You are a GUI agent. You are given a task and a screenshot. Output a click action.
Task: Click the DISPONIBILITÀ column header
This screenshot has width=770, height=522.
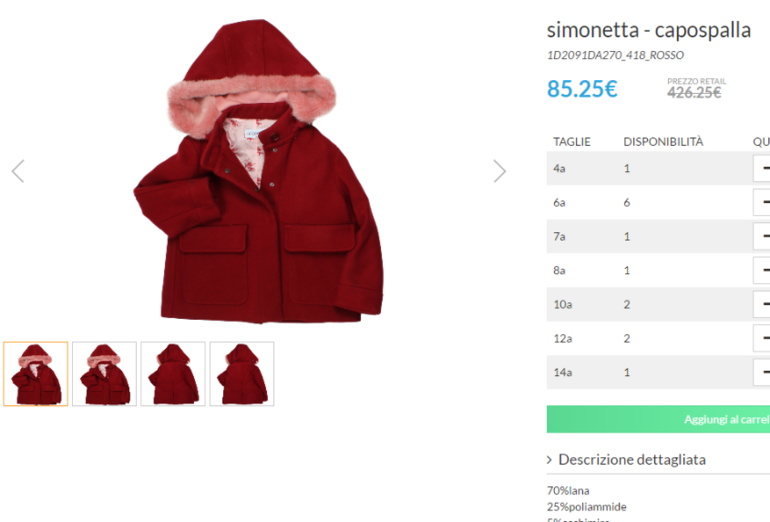pyautogui.click(x=663, y=141)
